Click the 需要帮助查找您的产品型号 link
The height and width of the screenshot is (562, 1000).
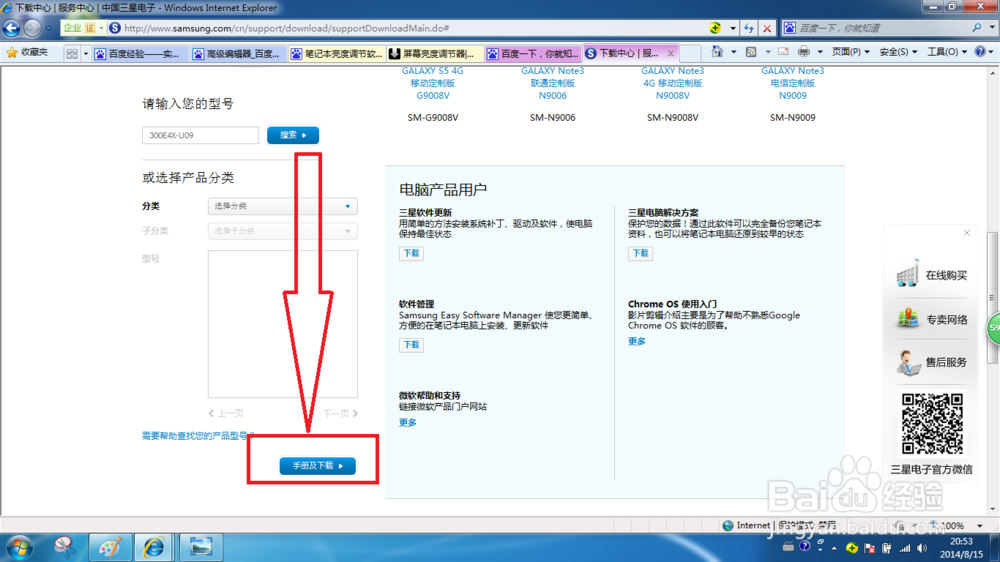(198, 436)
